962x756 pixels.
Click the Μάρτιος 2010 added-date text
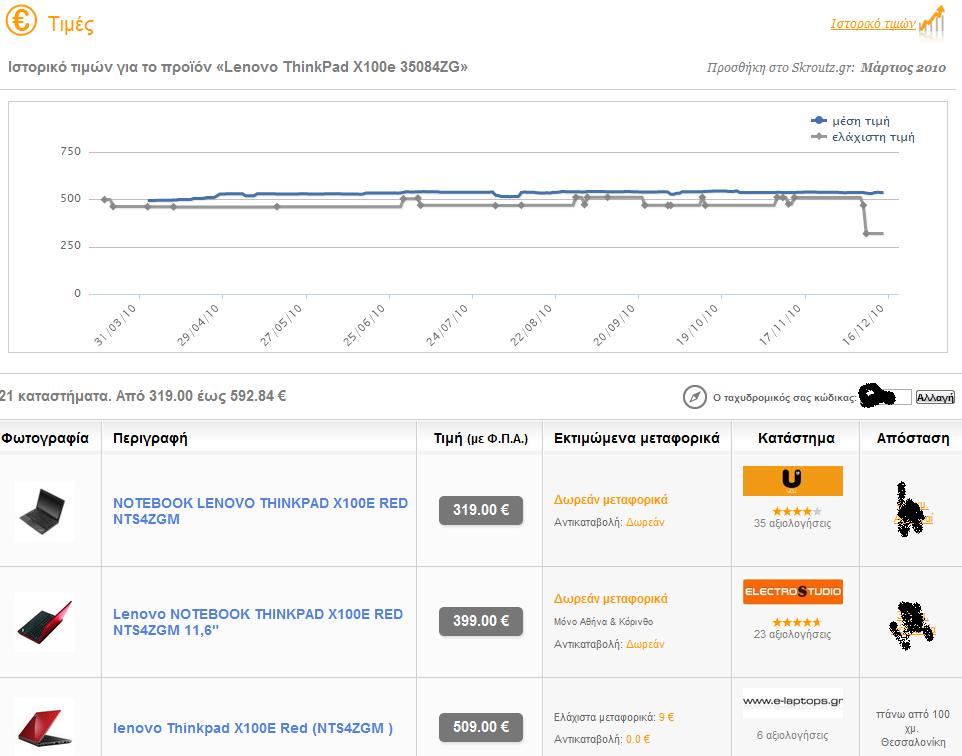pos(903,68)
